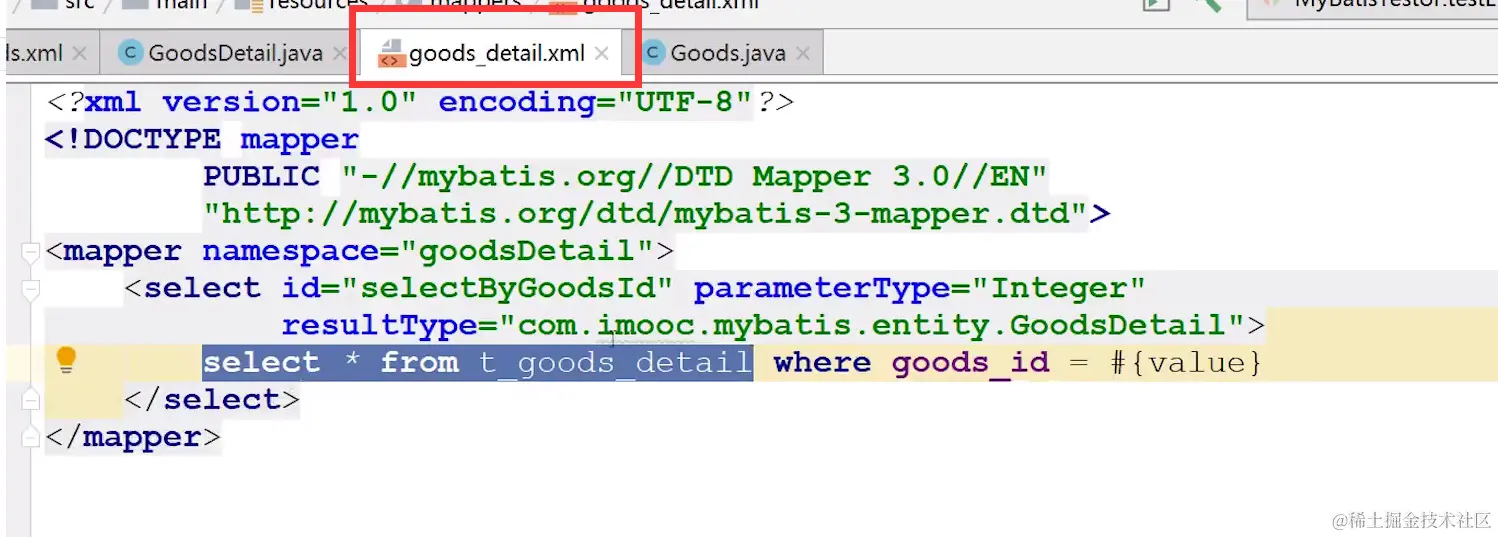Click the PUBLIC keyword in DOCTYPE

261,177
